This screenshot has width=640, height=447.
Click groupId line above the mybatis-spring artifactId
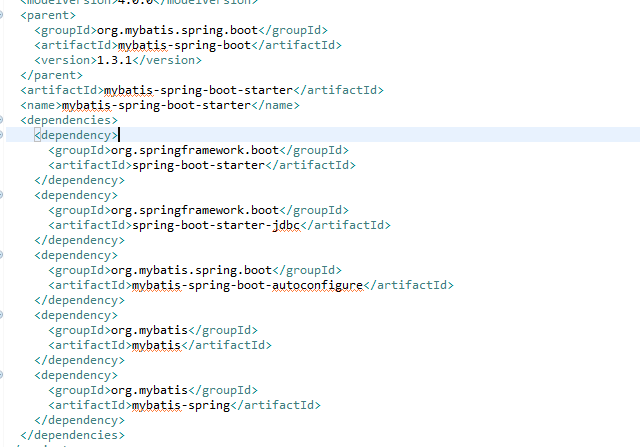tap(153, 390)
